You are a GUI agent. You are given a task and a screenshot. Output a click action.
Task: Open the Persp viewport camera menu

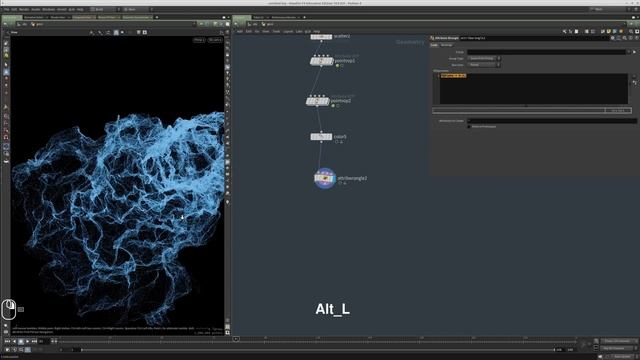pos(199,40)
